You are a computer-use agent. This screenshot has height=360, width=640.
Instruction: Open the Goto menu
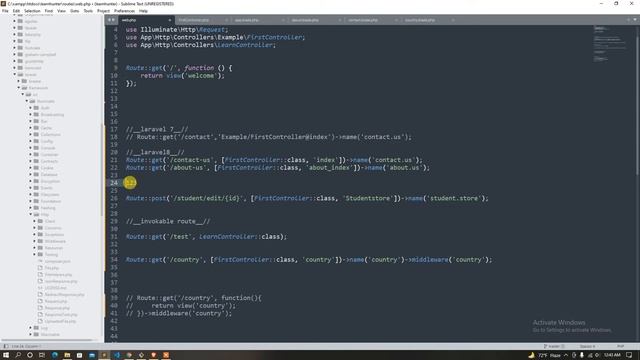75,11
